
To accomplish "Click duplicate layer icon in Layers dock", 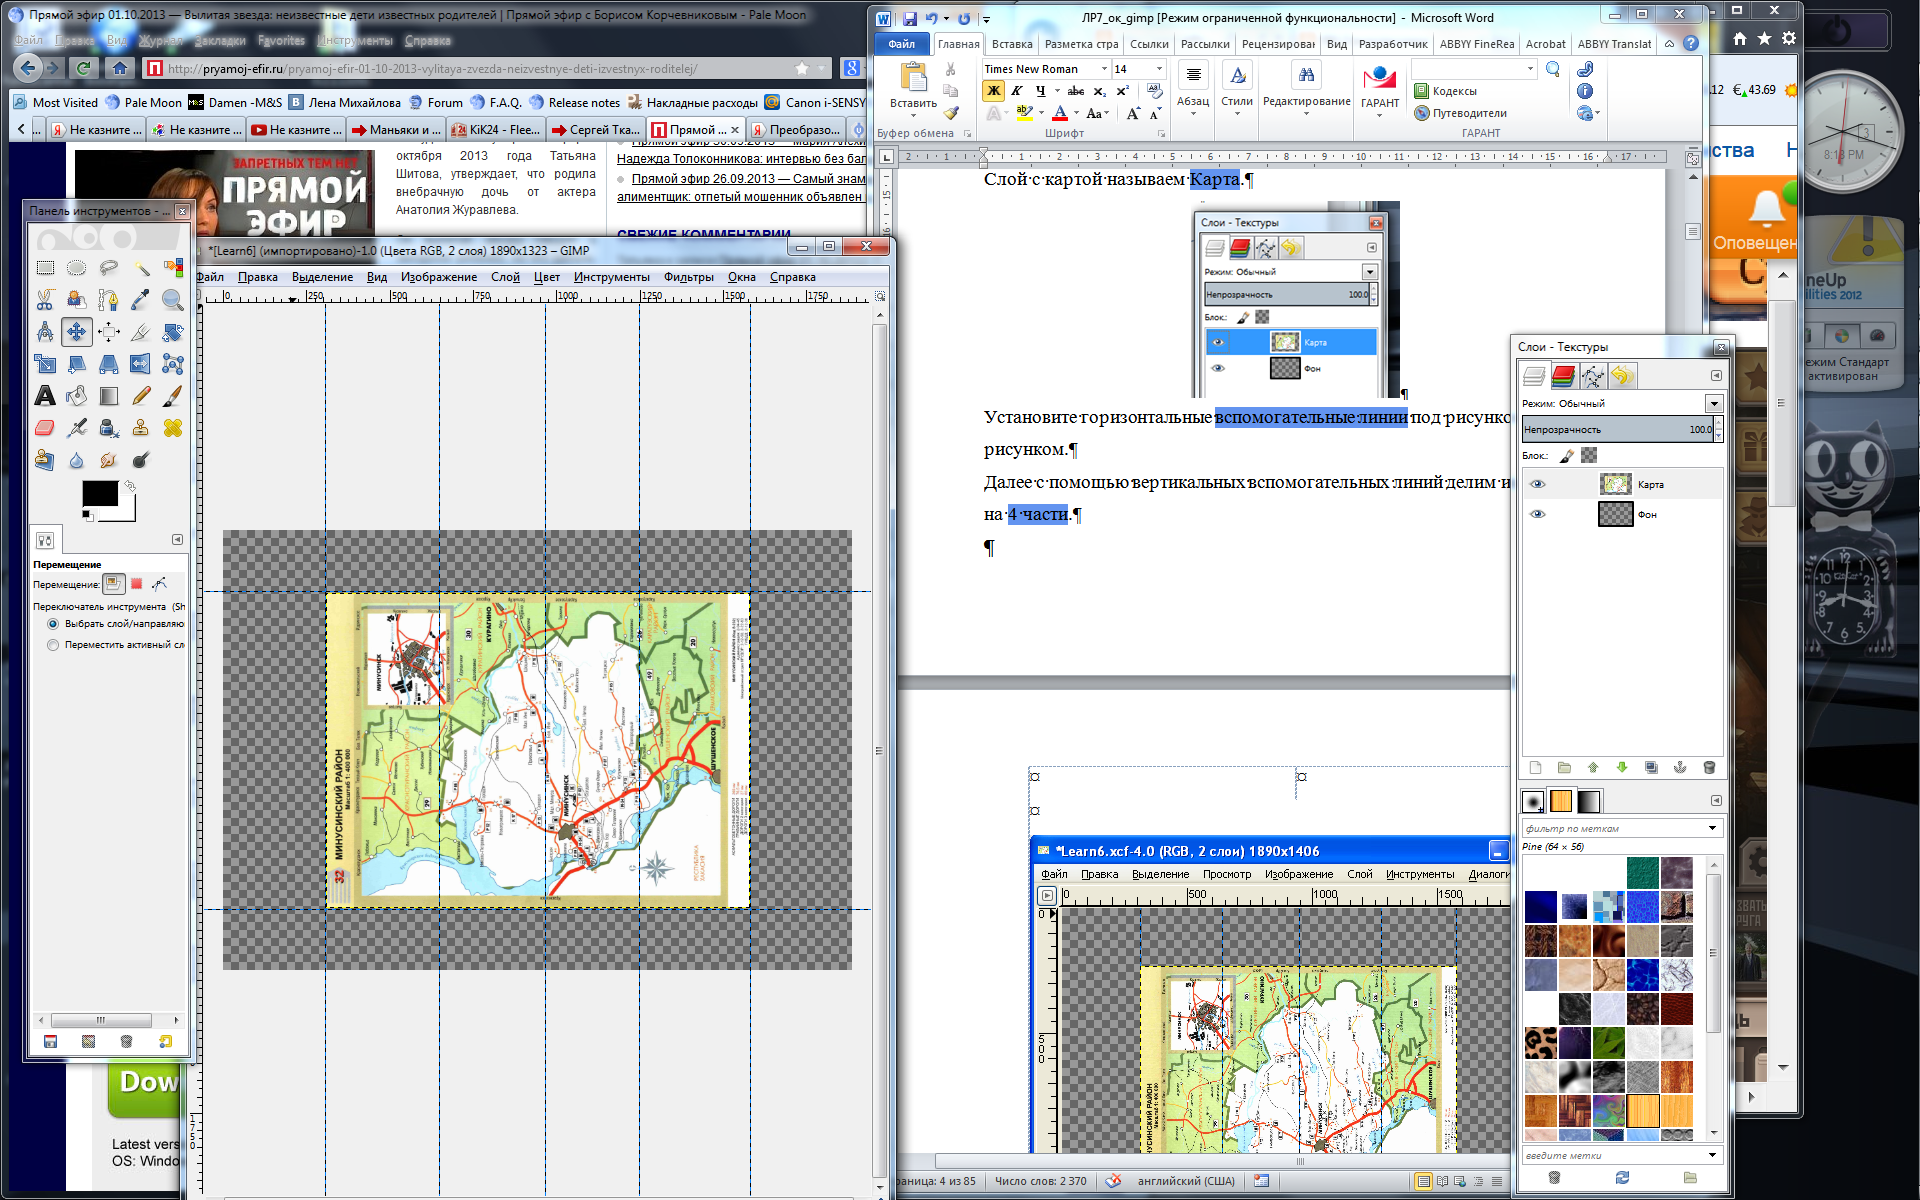I will [x=1651, y=768].
